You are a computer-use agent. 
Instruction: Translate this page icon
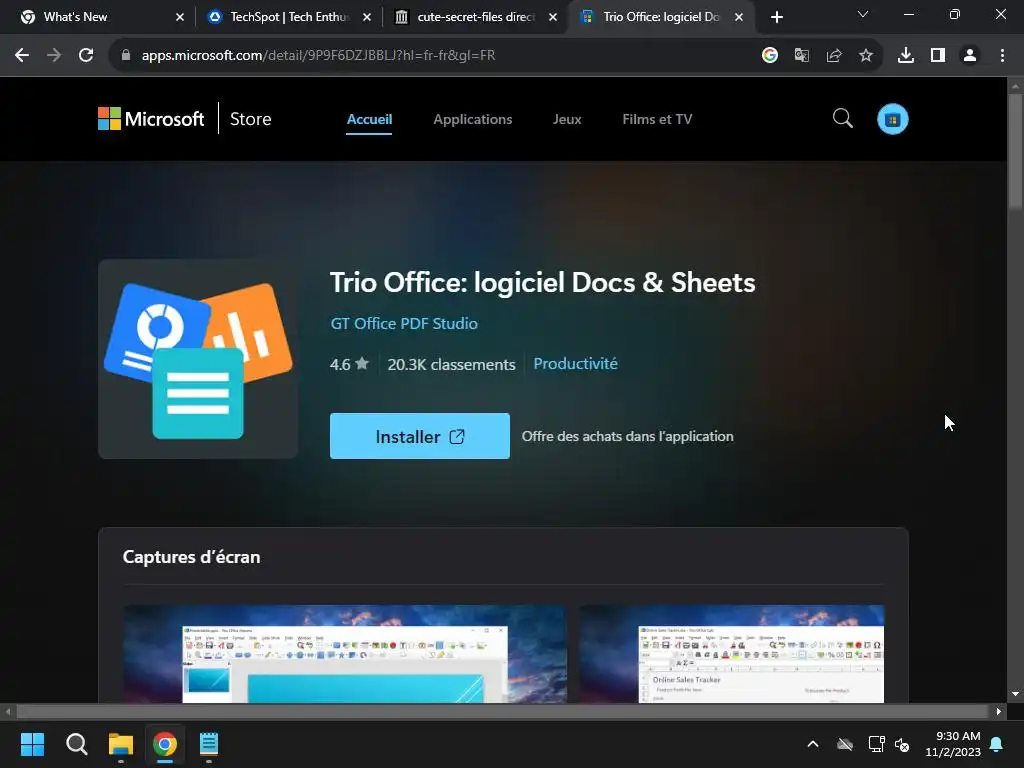coord(802,56)
